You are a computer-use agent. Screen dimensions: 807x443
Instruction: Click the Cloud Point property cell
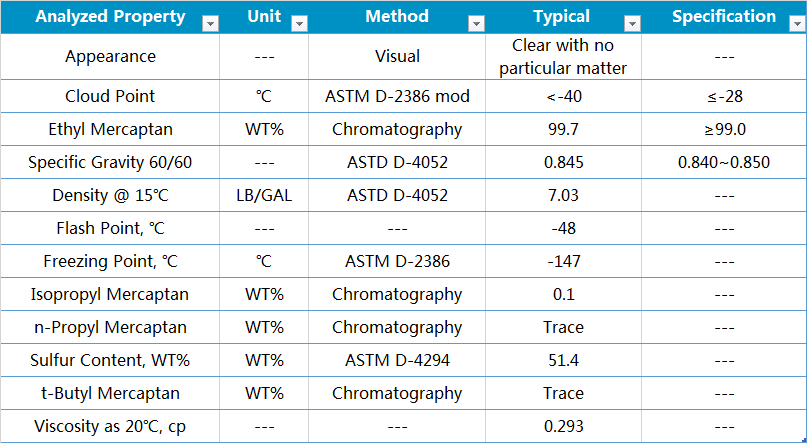(110, 97)
